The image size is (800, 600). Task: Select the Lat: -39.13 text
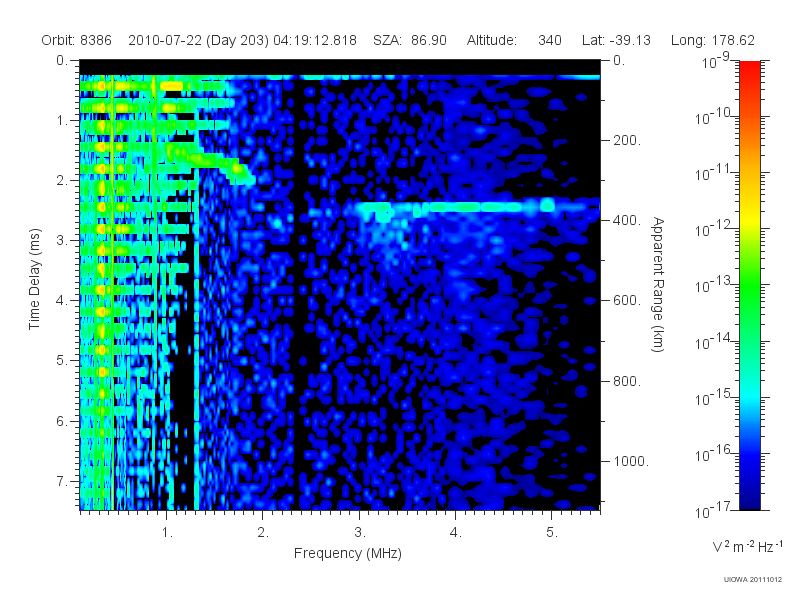[616, 40]
